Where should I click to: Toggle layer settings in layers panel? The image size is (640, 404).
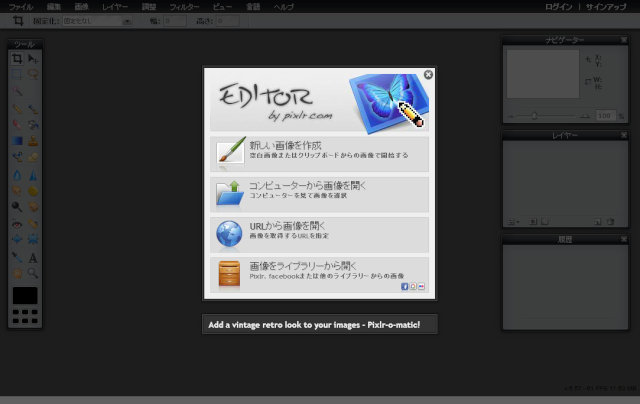pos(513,222)
